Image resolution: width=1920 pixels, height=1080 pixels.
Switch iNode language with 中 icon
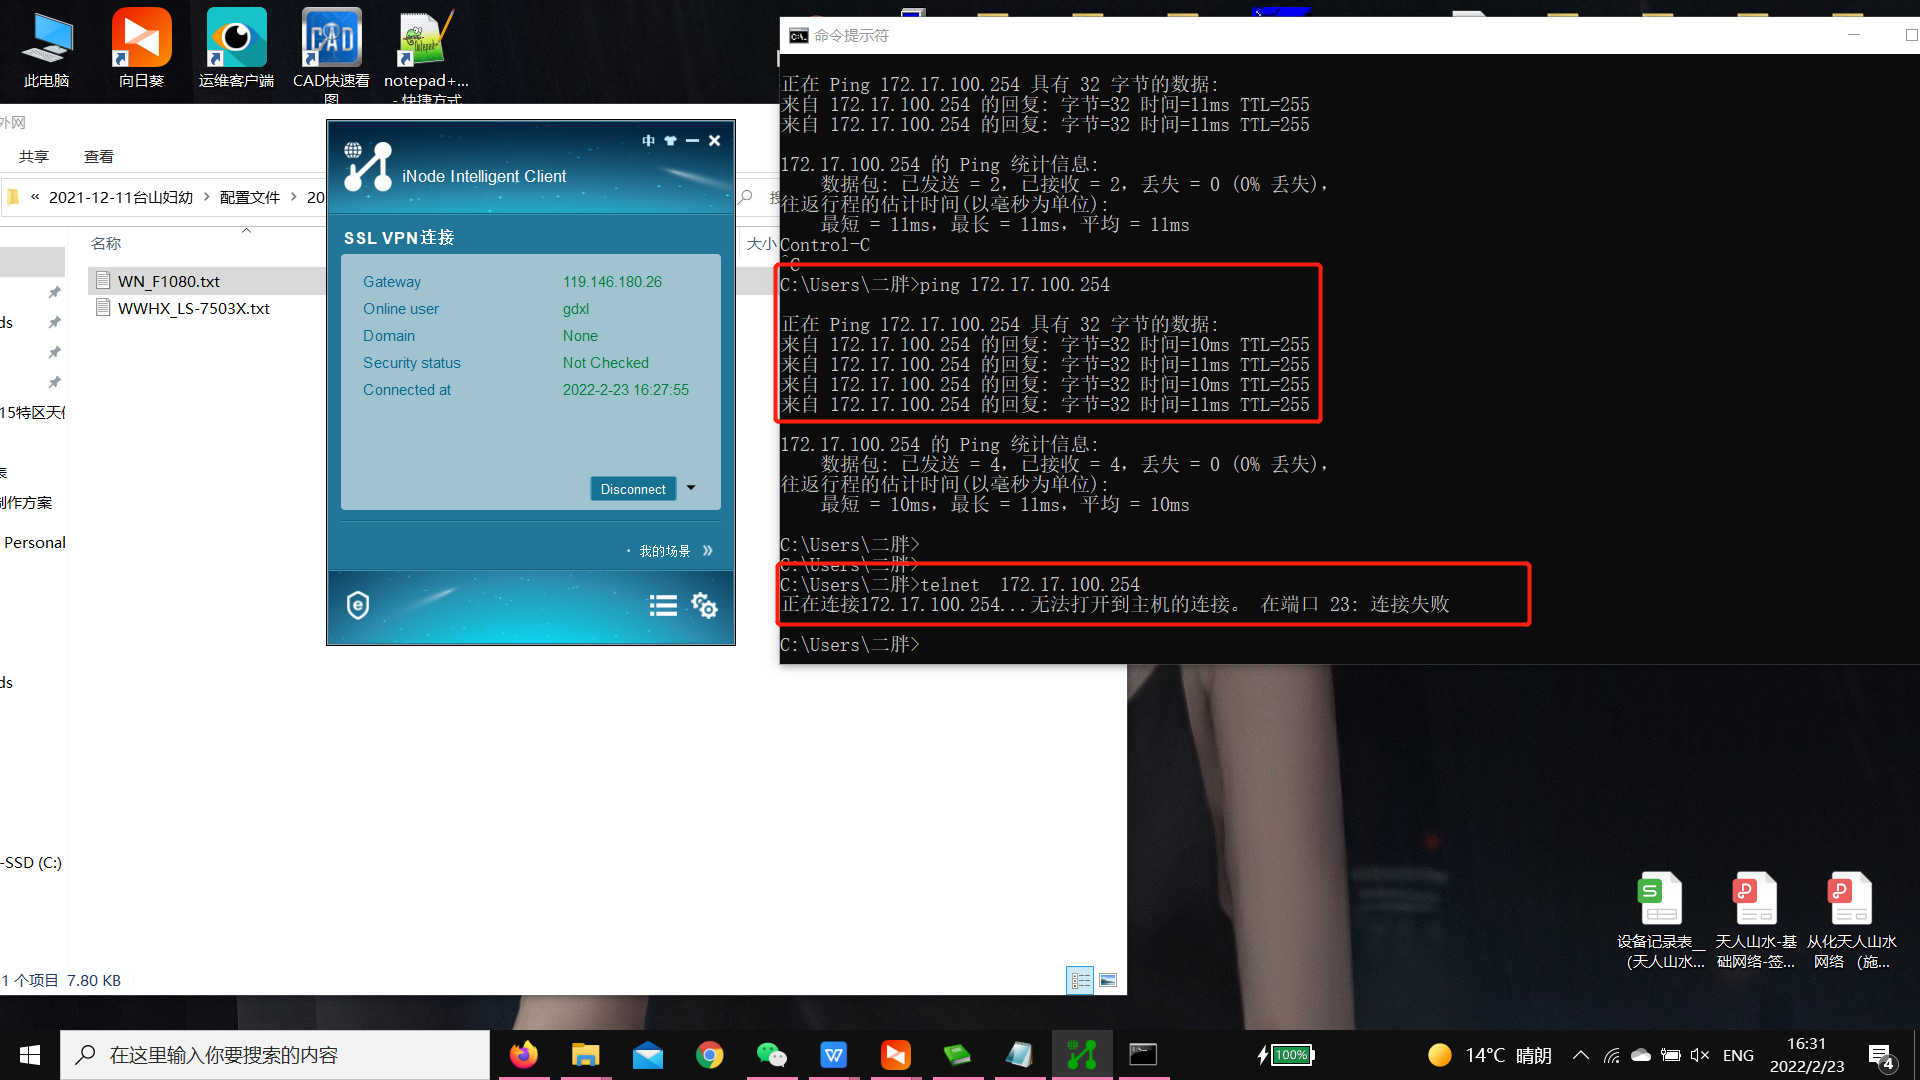648,141
